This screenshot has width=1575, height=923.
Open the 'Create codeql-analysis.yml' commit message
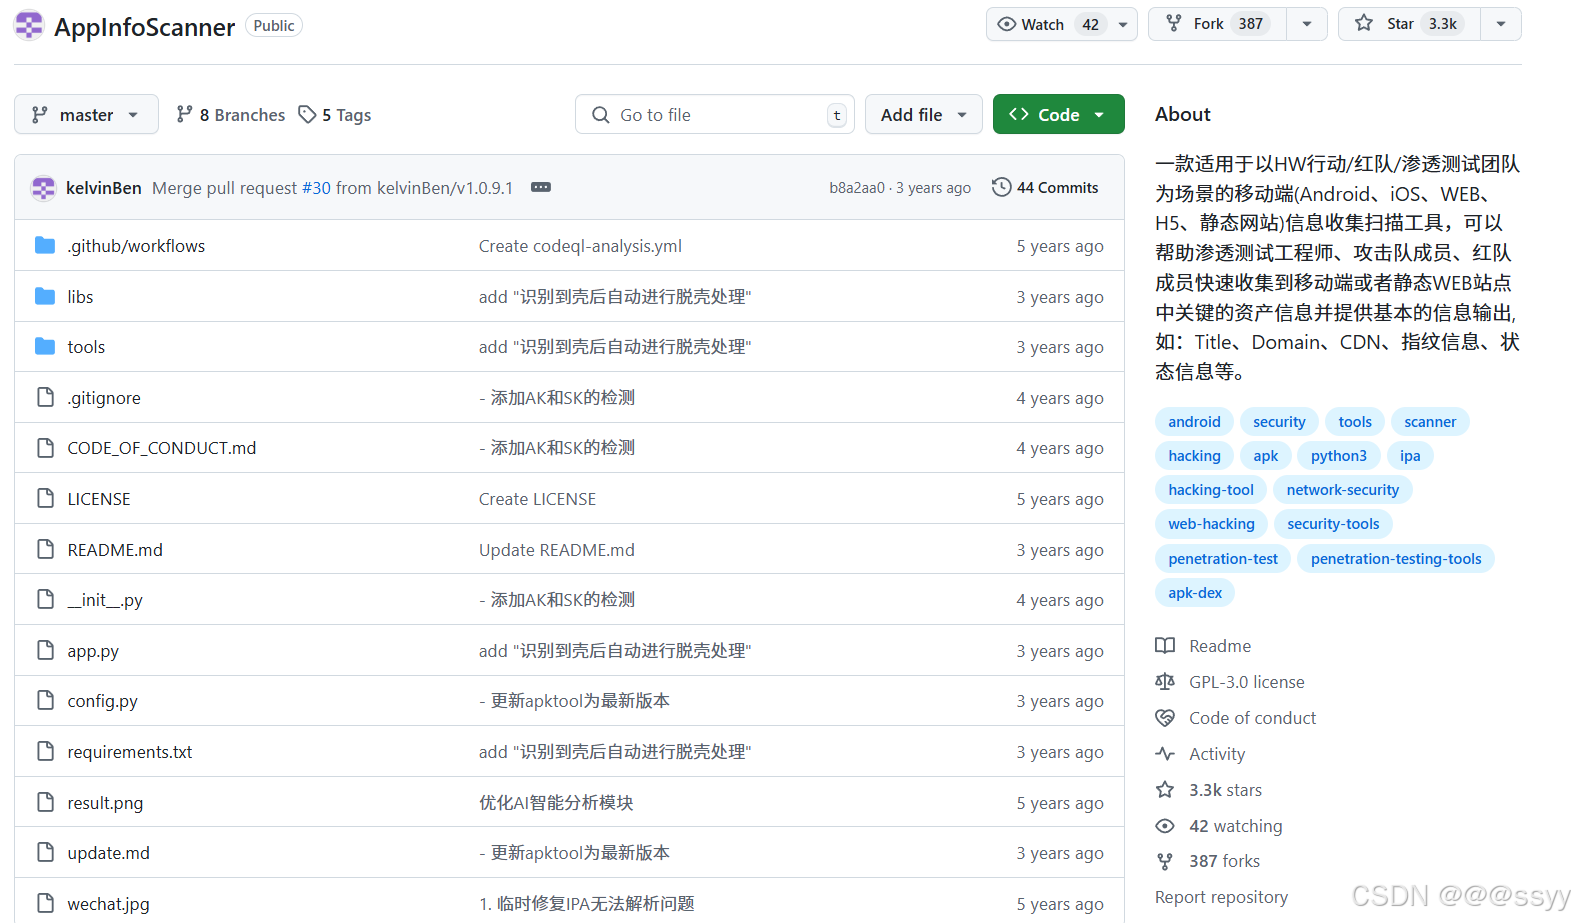580,246
